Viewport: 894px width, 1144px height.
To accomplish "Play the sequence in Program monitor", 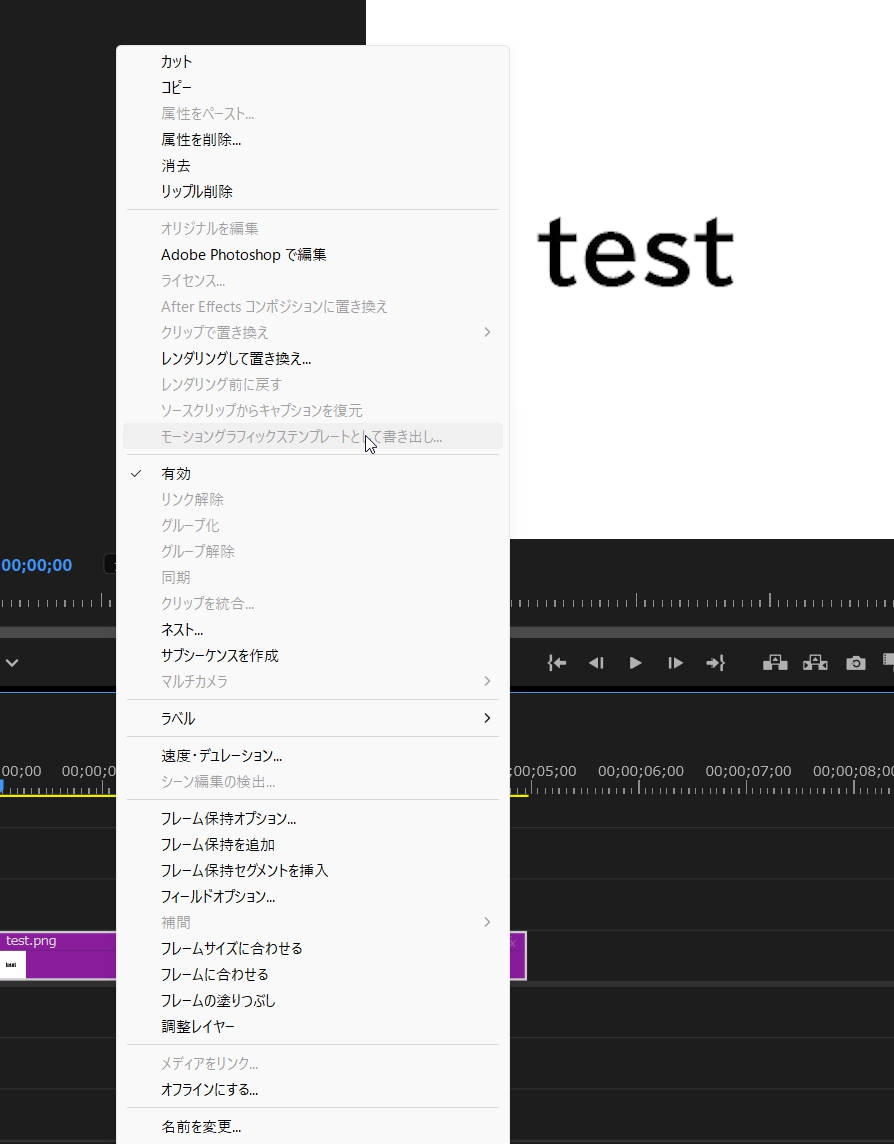I will click(x=635, y=662).
